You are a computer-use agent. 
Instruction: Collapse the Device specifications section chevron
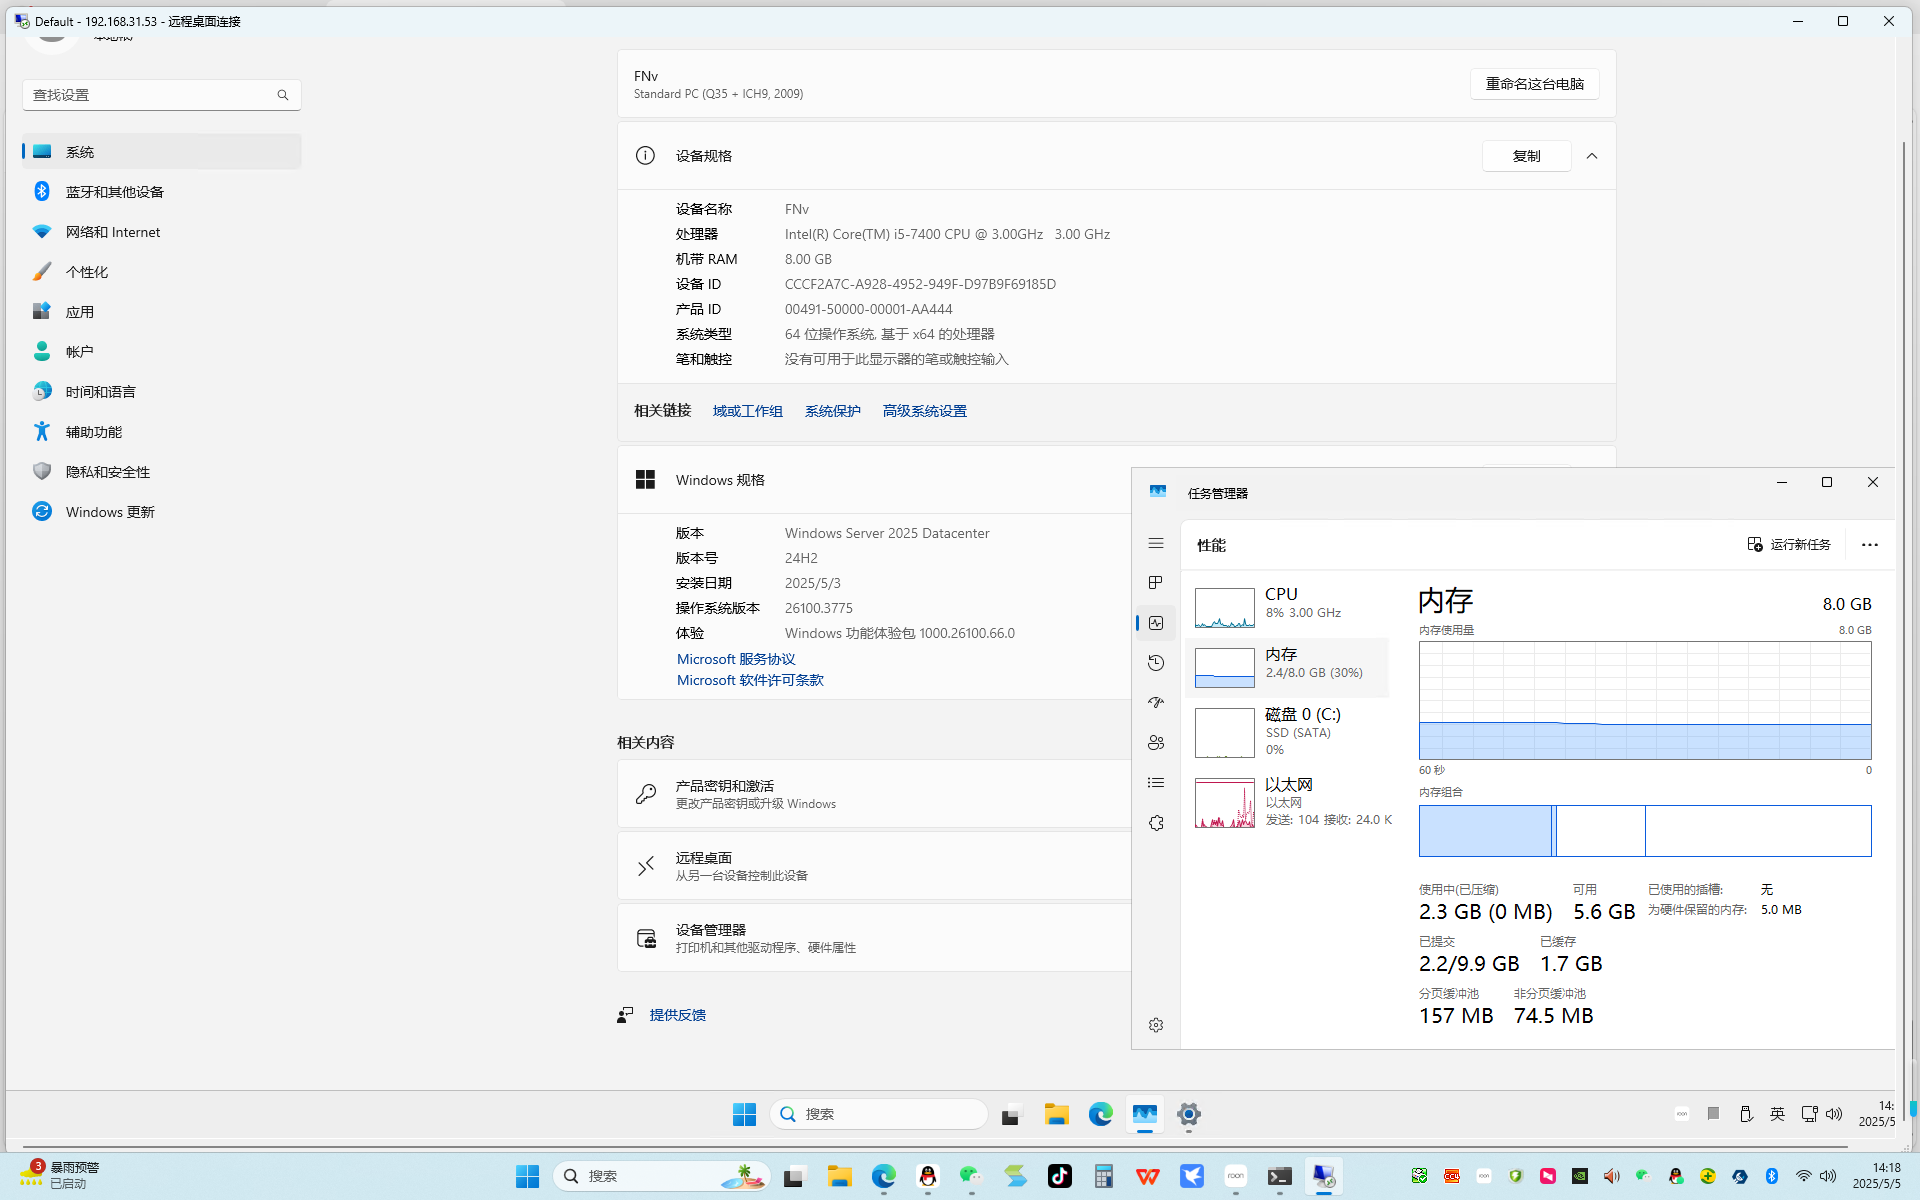[x=1592, y=156]
